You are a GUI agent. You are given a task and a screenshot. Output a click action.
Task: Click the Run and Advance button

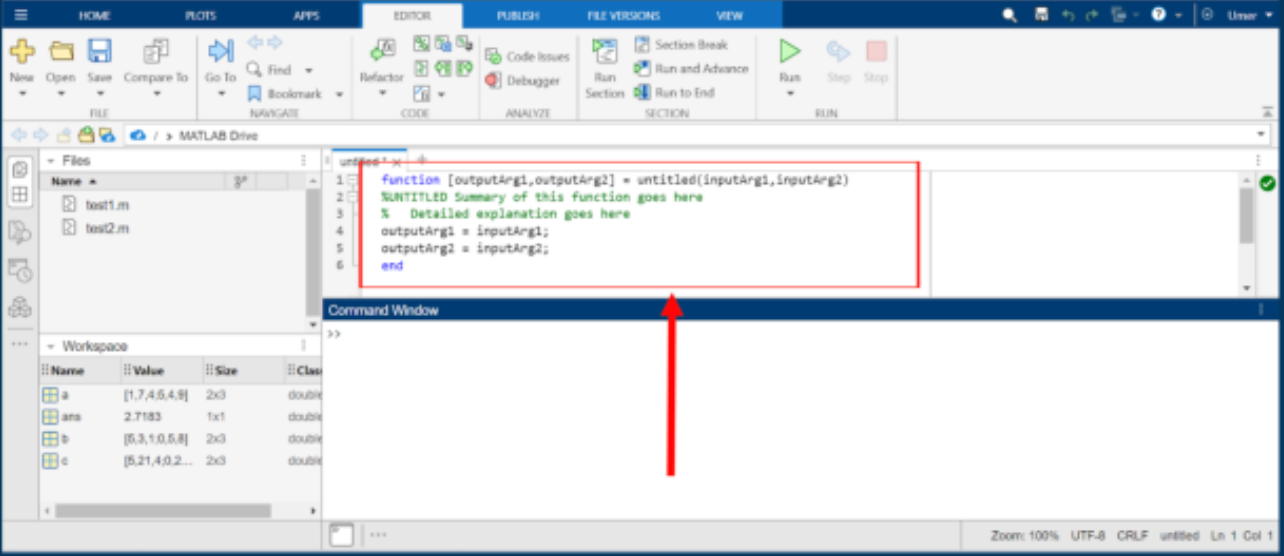point(690,69)
